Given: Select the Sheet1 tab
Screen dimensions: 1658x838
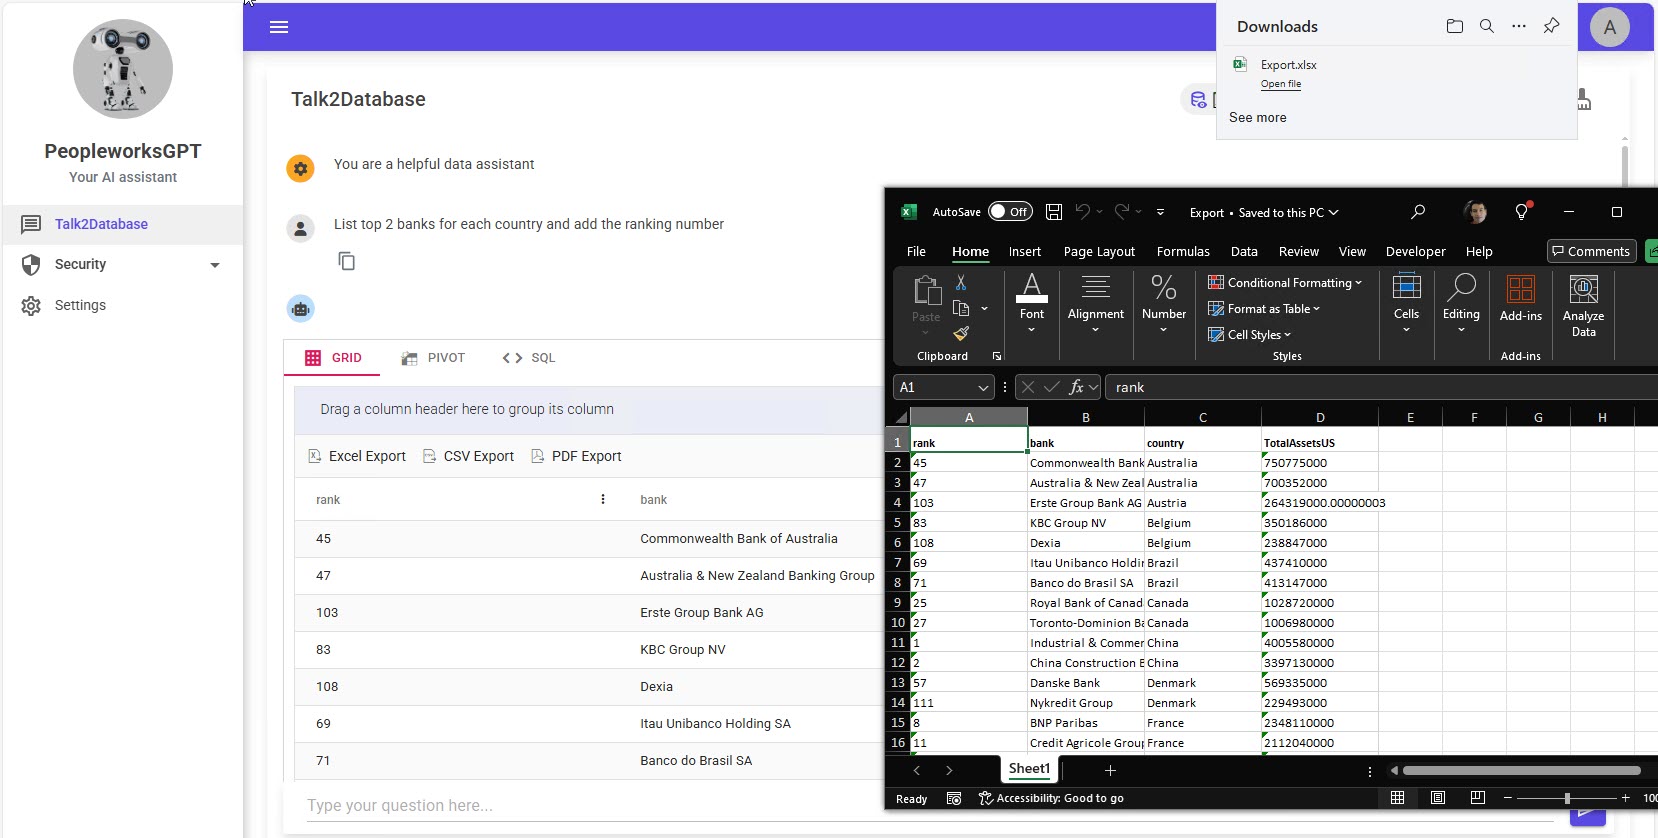Looking at the screenshot, I should tap(1029, 769).
